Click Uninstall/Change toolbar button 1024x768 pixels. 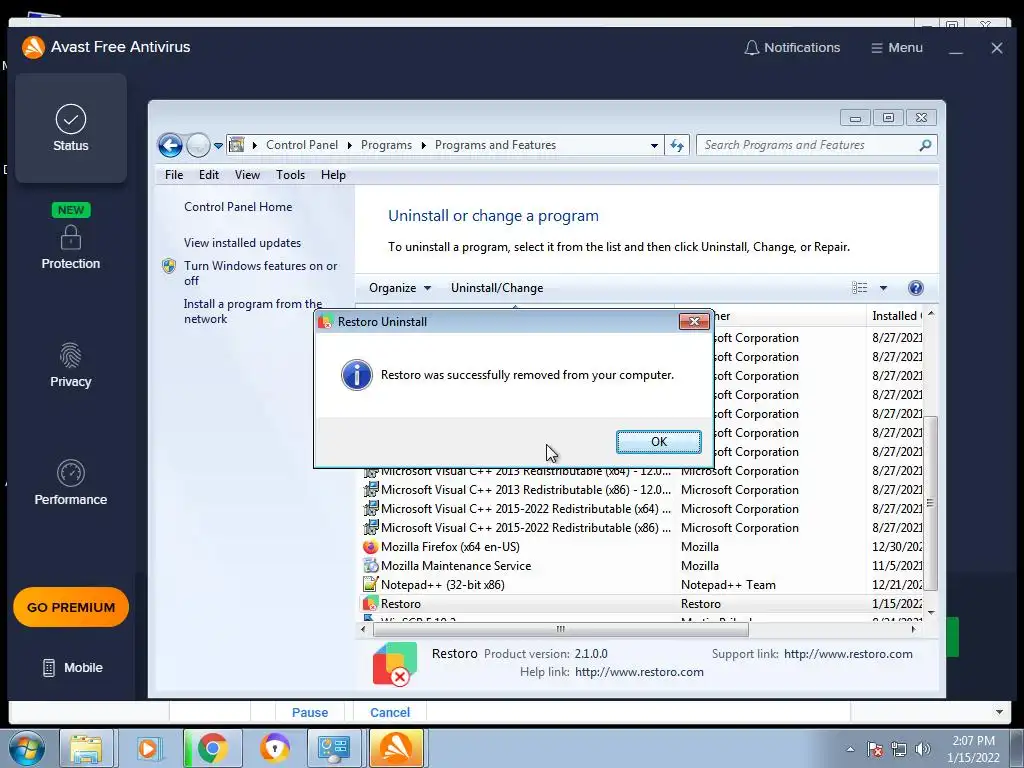pos(497,288)
